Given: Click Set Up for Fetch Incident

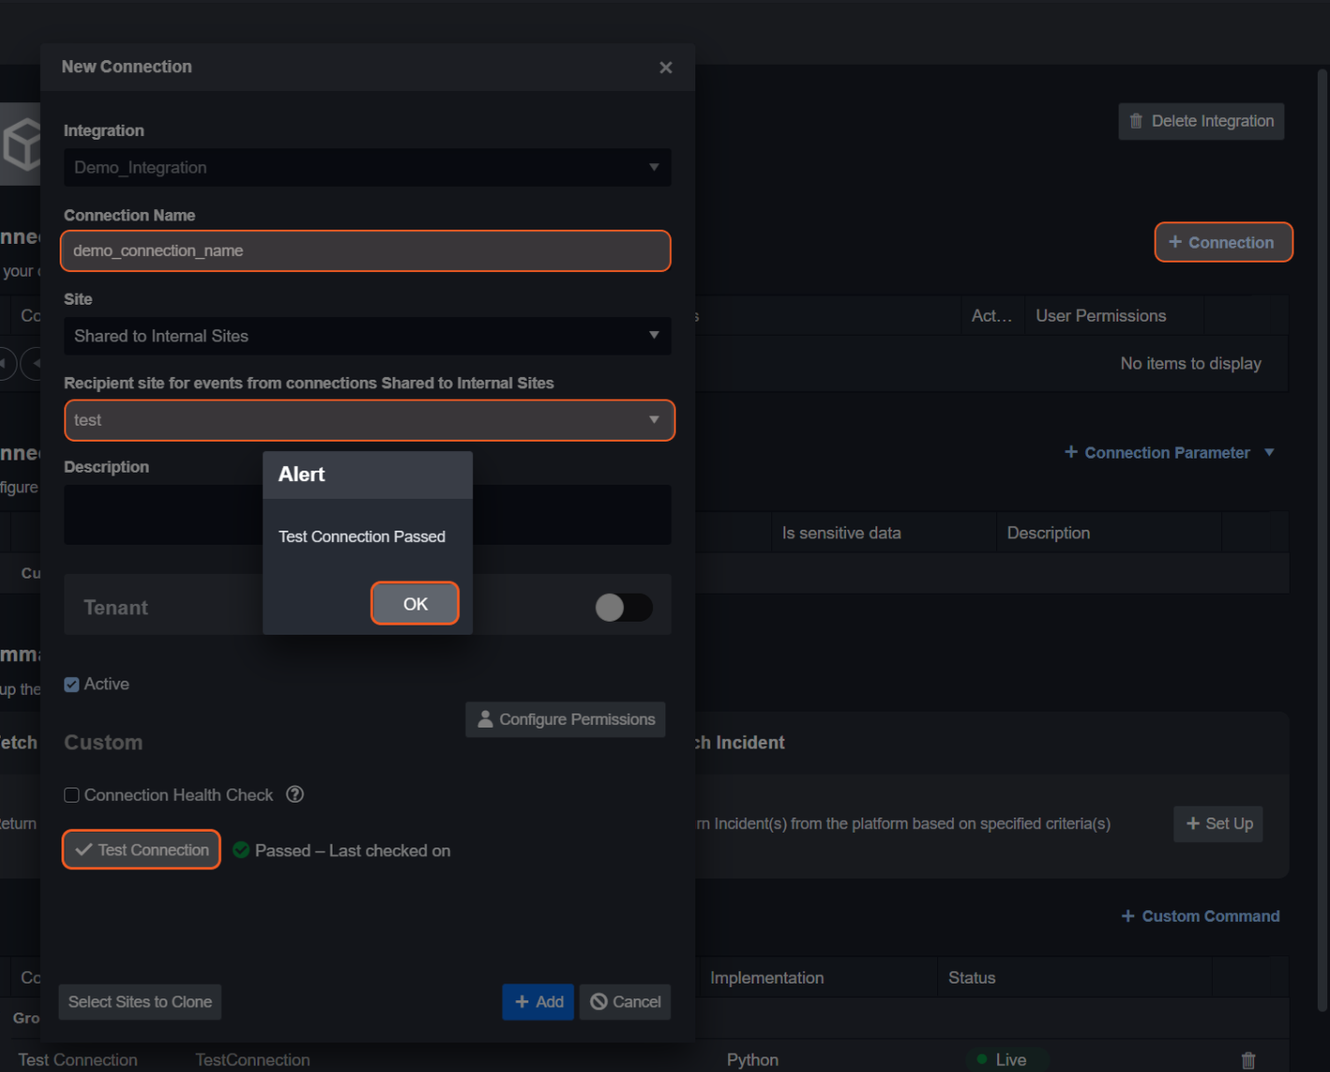Looking at the screenshot, I should 1217,823.
